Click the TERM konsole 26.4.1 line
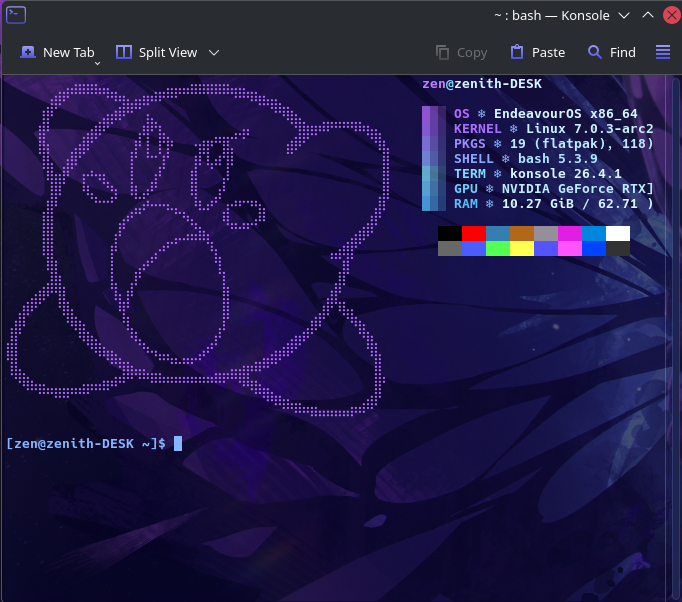This screenshot has width=682, height=602. (x=538, y=174)
